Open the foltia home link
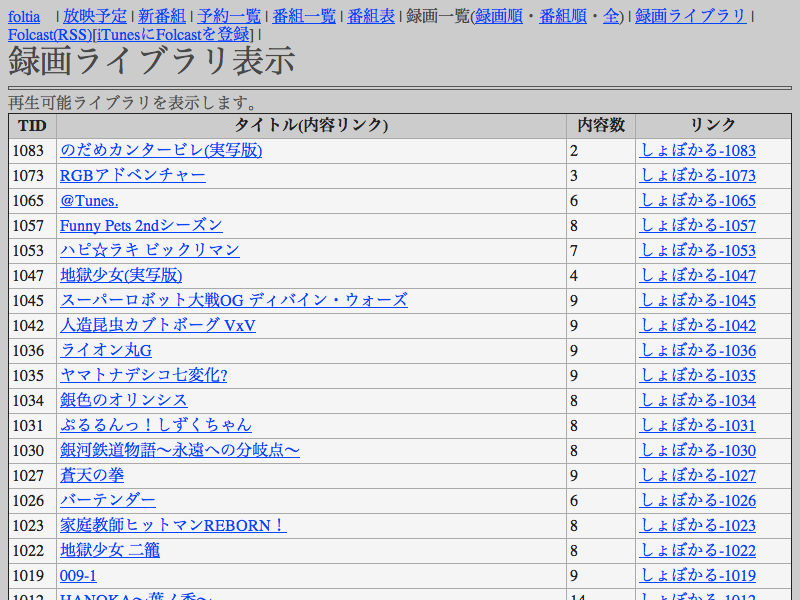Image resolution: width=800 pixels, height=600 pixels. [x=24, y=16]
